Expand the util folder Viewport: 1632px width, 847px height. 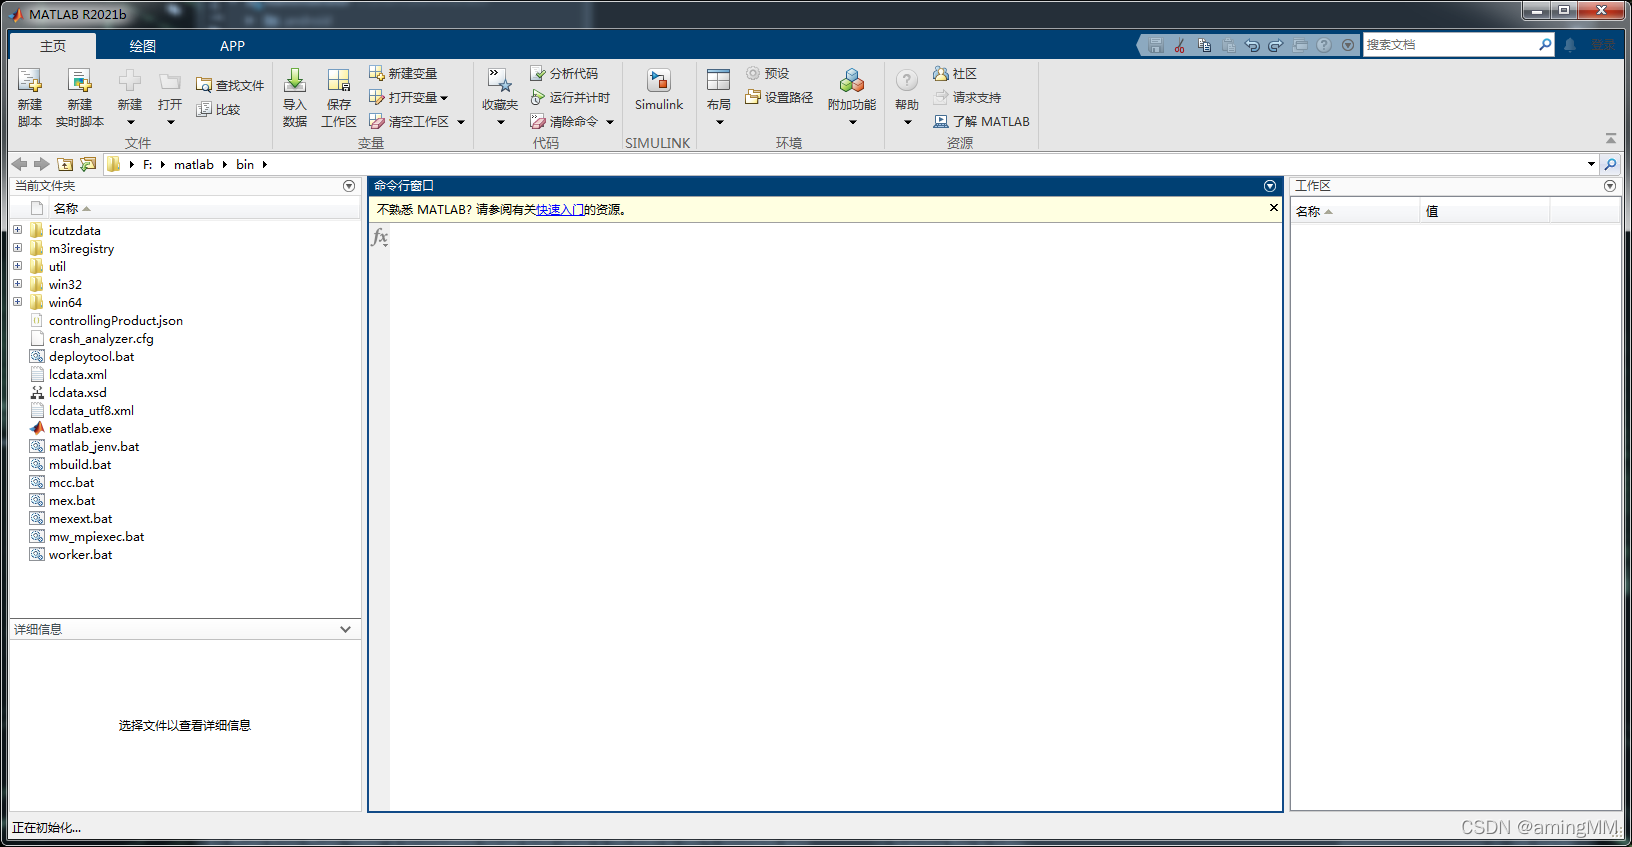(x=17, y=266)
